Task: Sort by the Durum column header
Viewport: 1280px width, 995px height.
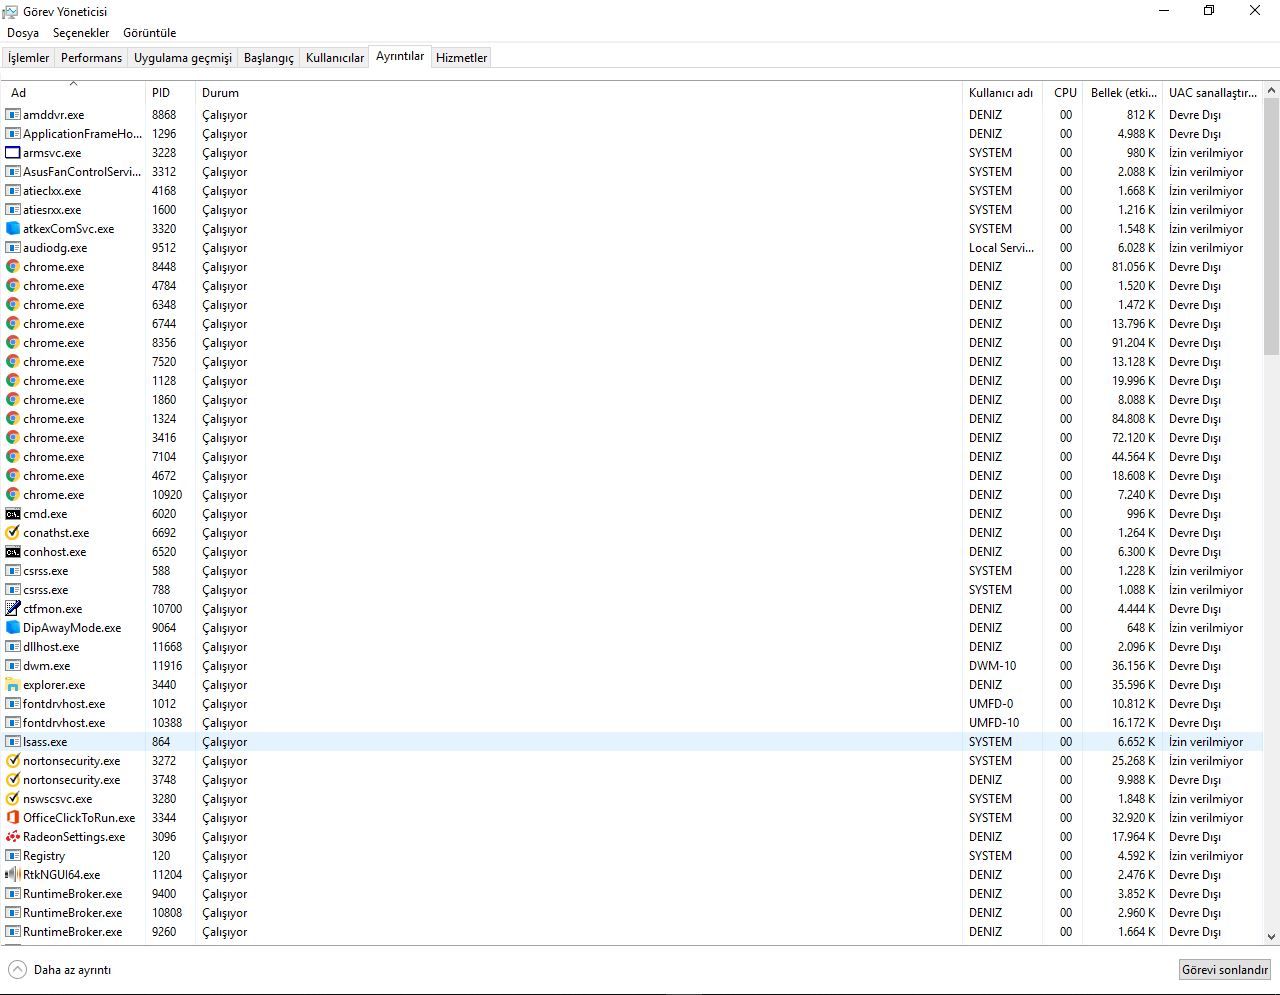Action: click(x=578, y=93)
